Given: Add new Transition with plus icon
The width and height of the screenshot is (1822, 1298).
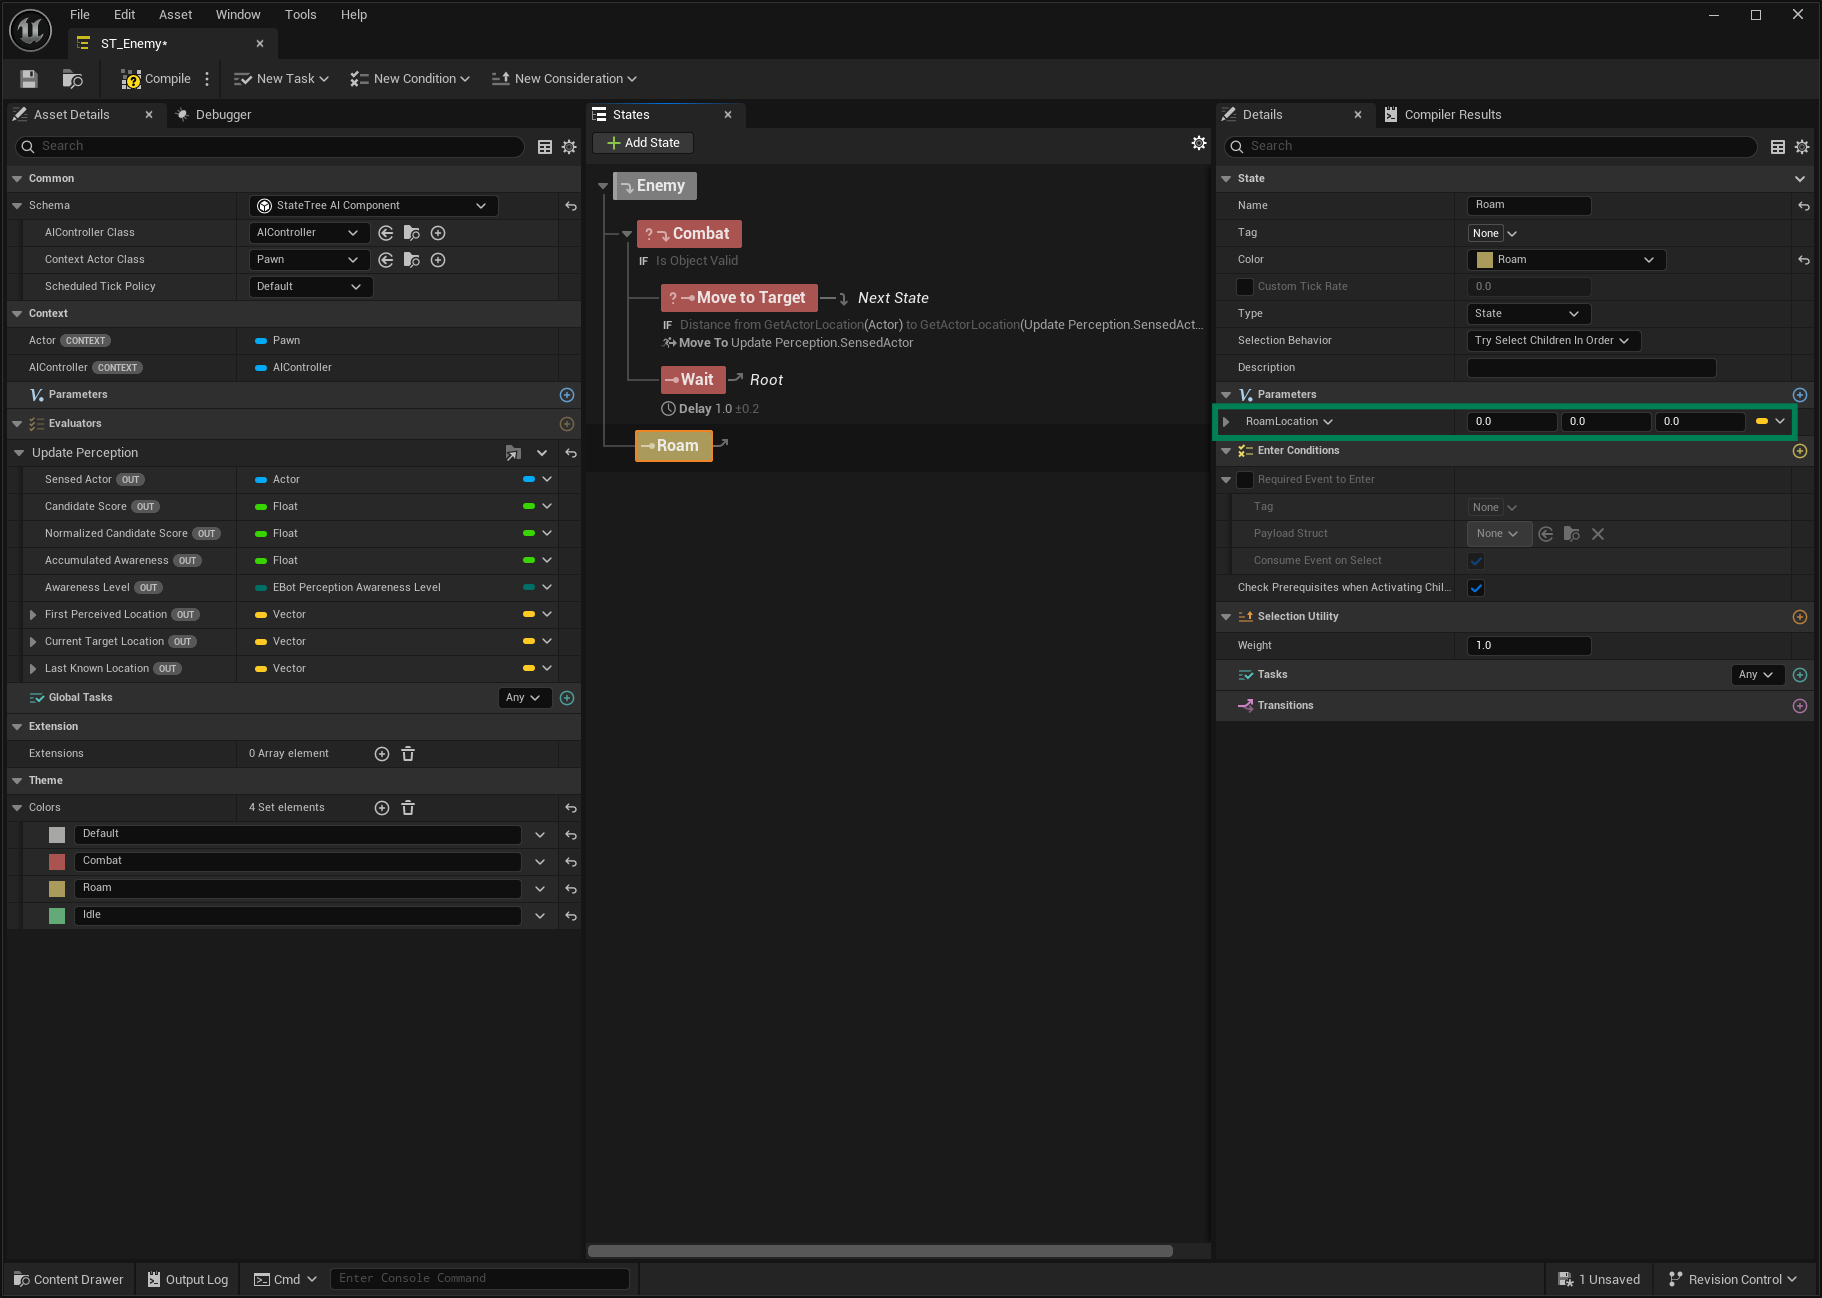Looking at the screenshot, I should (x=1799, y=706).
